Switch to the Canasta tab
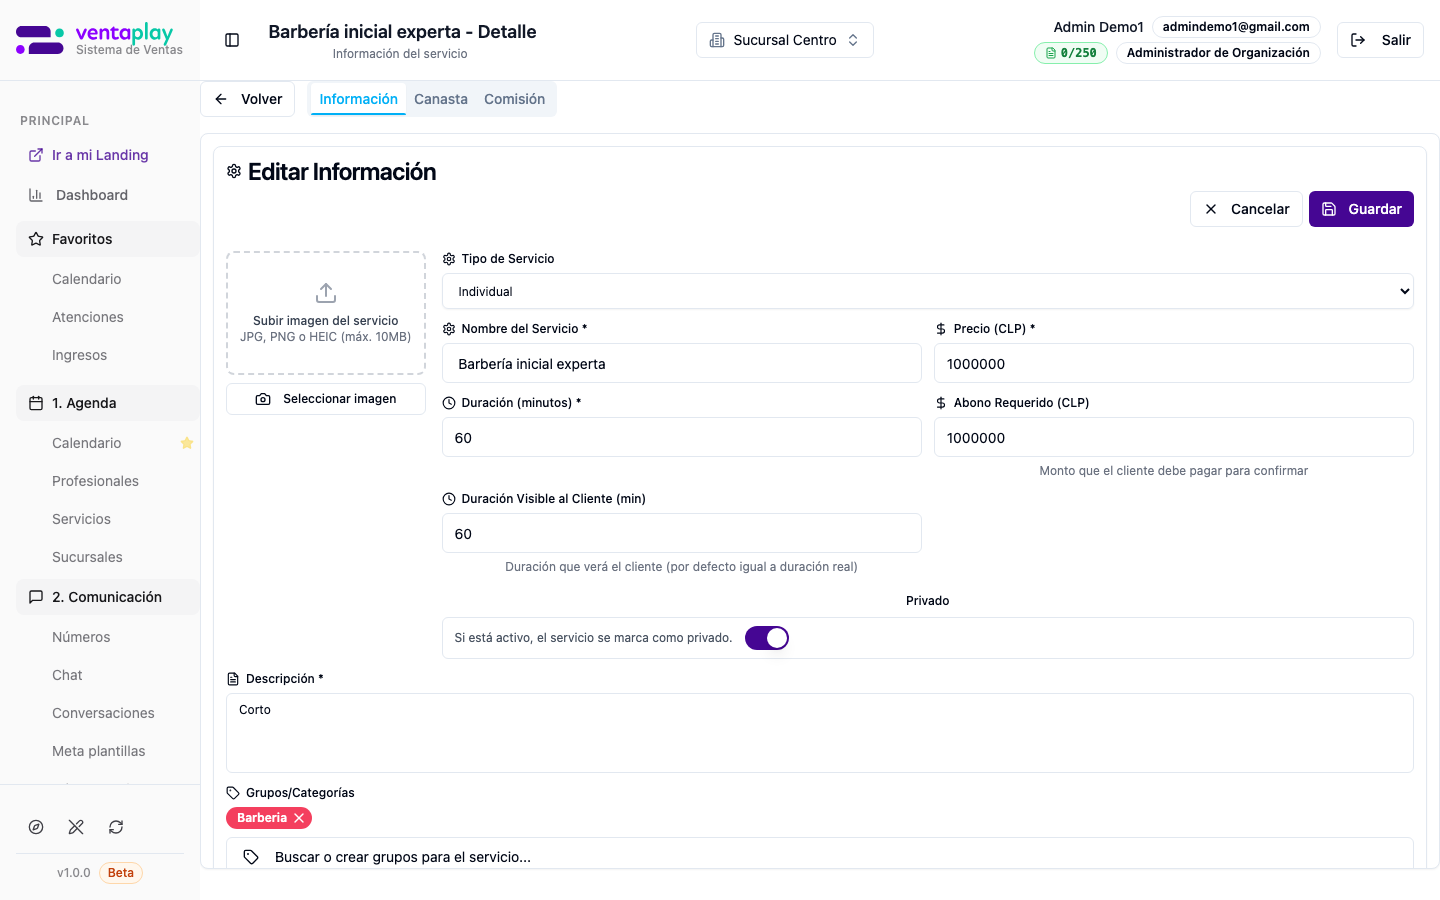The height and width of the screenshot is (900, 1440). 441,99
